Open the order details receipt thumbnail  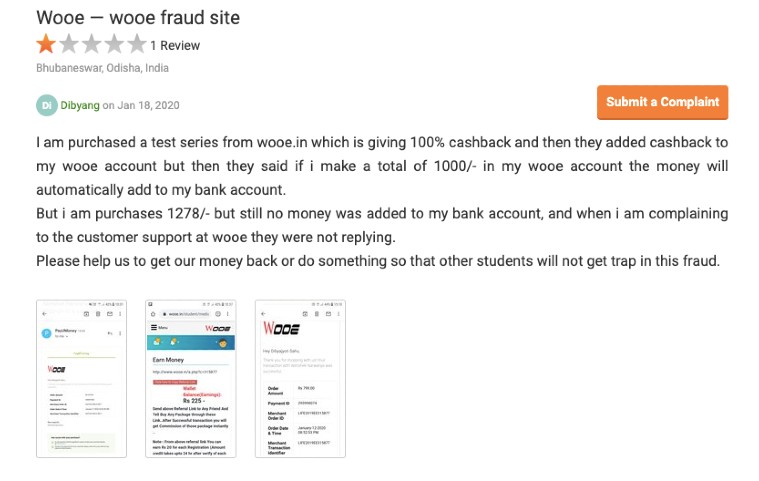300,378
